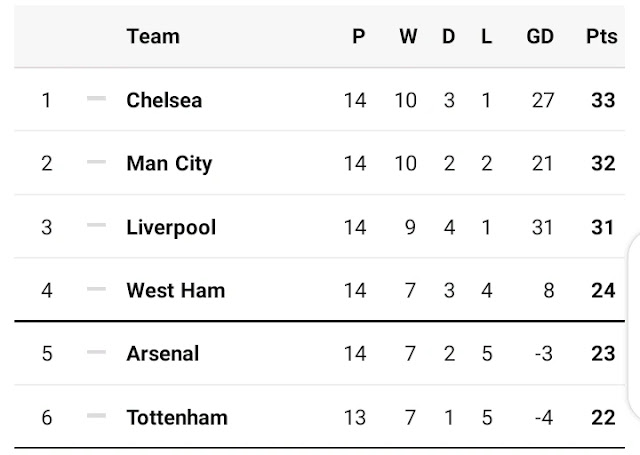Open Arsenal team details
This screenshot has width=640, height=455.
pyautogui.click(x=162, y=353)
